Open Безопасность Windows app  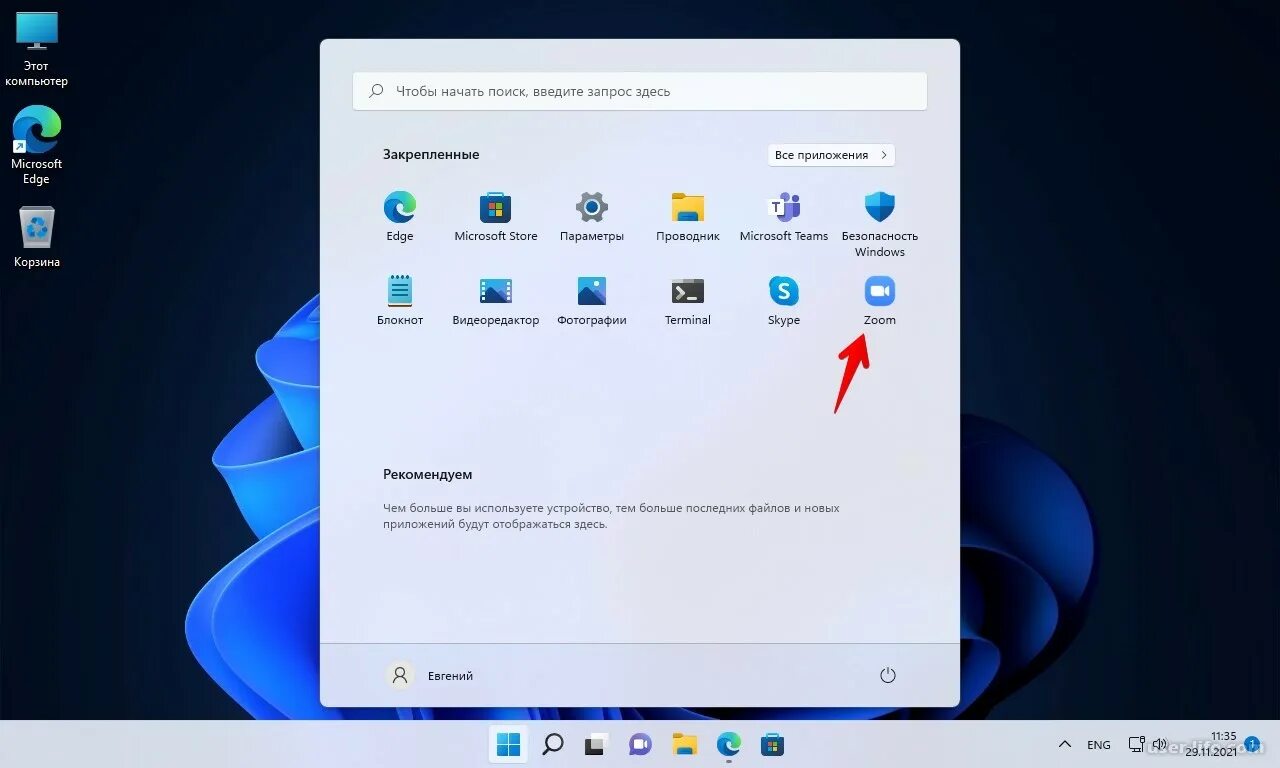[880, 224]
